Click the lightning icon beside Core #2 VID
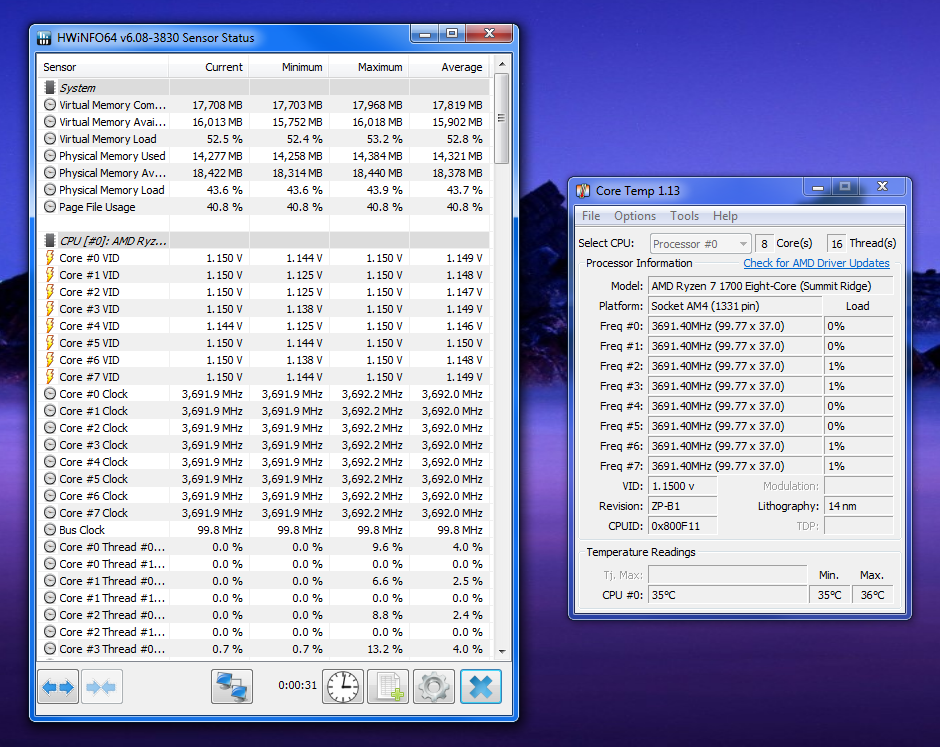Viewport: 940px width, 747px height. [x=50, y=292]
